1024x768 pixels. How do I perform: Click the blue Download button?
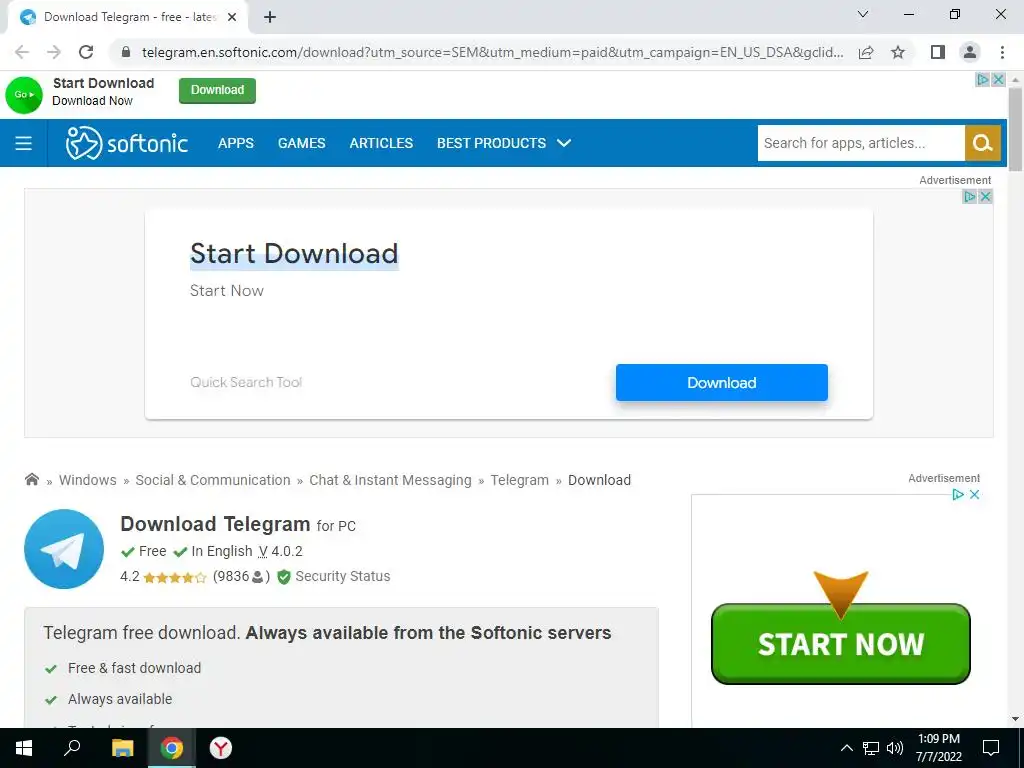722,383
